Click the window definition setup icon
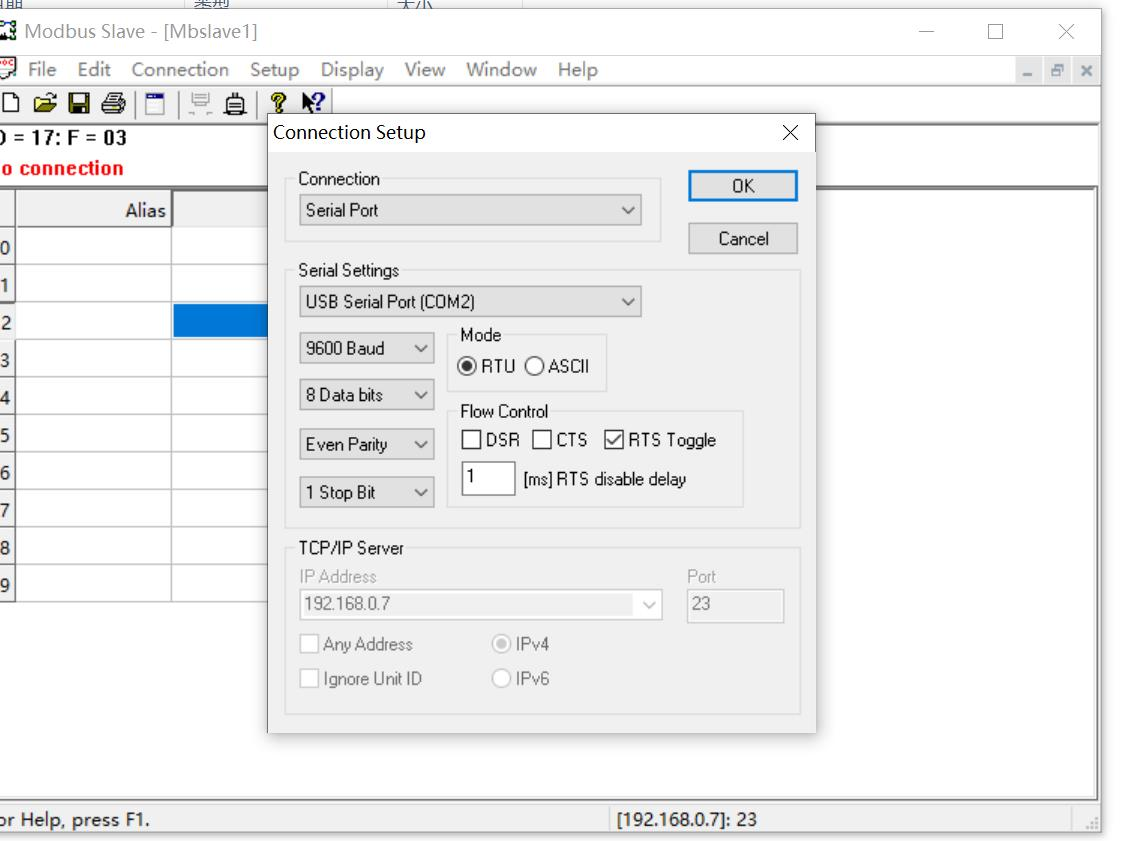This screenshot has height=841, width=1138. click(x=155, y=103)
